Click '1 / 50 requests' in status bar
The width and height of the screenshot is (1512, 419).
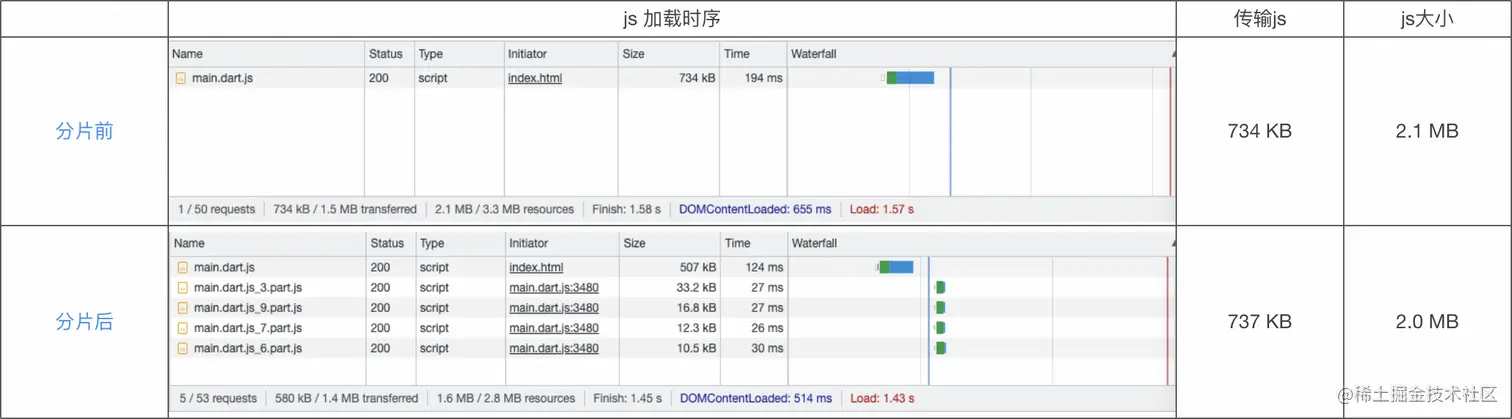point(216,210)
